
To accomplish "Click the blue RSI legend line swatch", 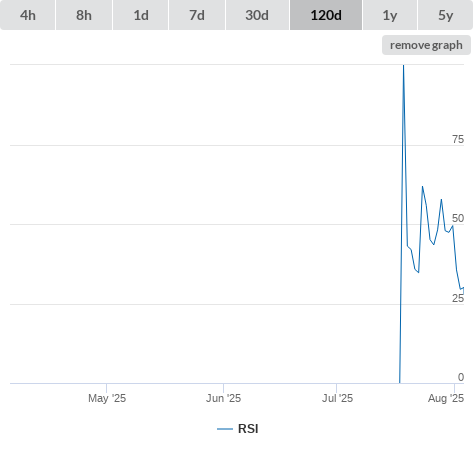I will coord(225,429).
